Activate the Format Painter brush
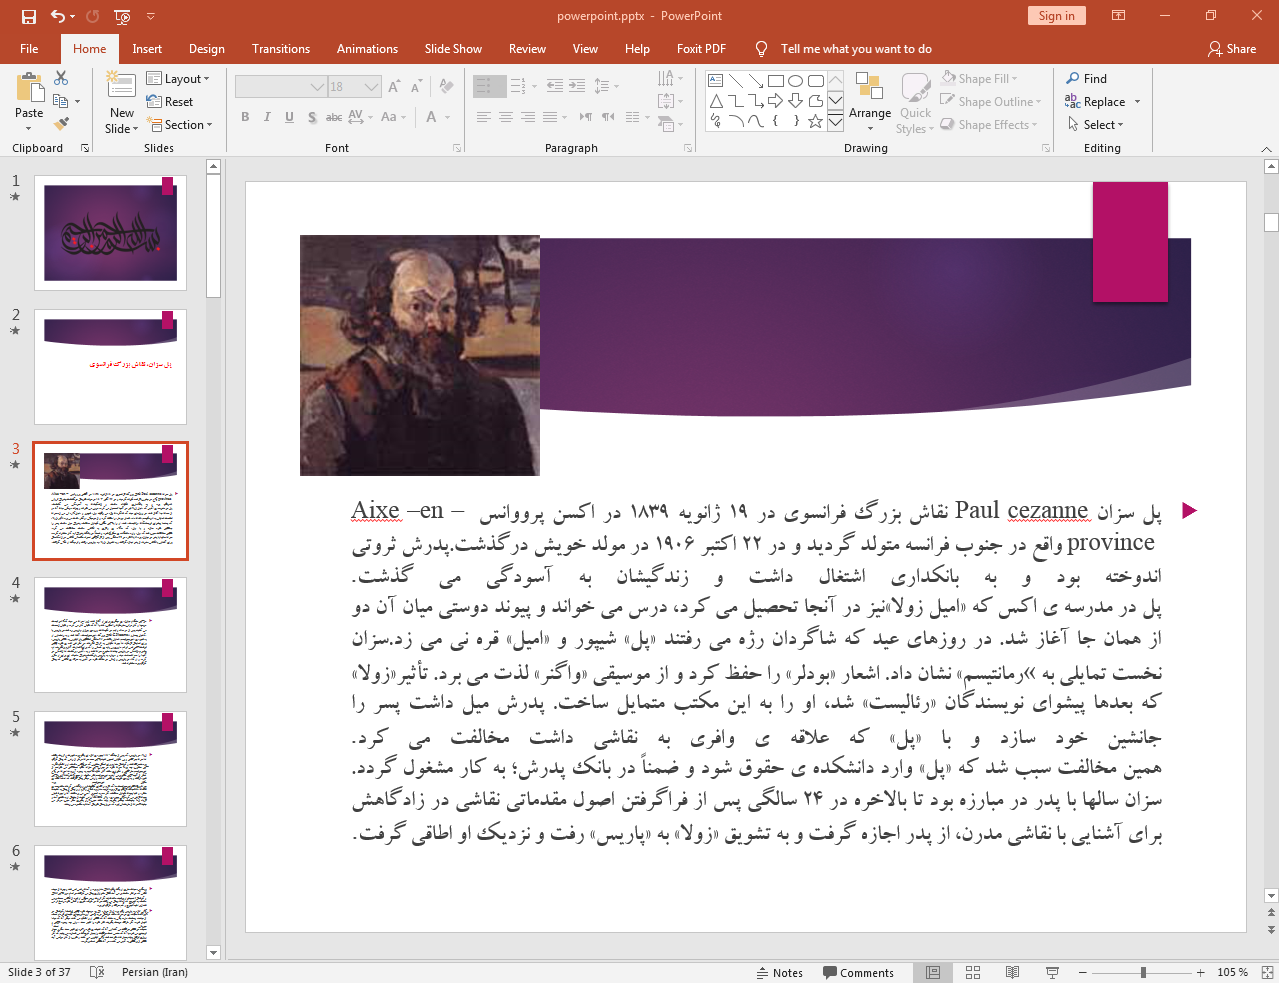This screenshot has height=983, width=1279. click(61, 124)
